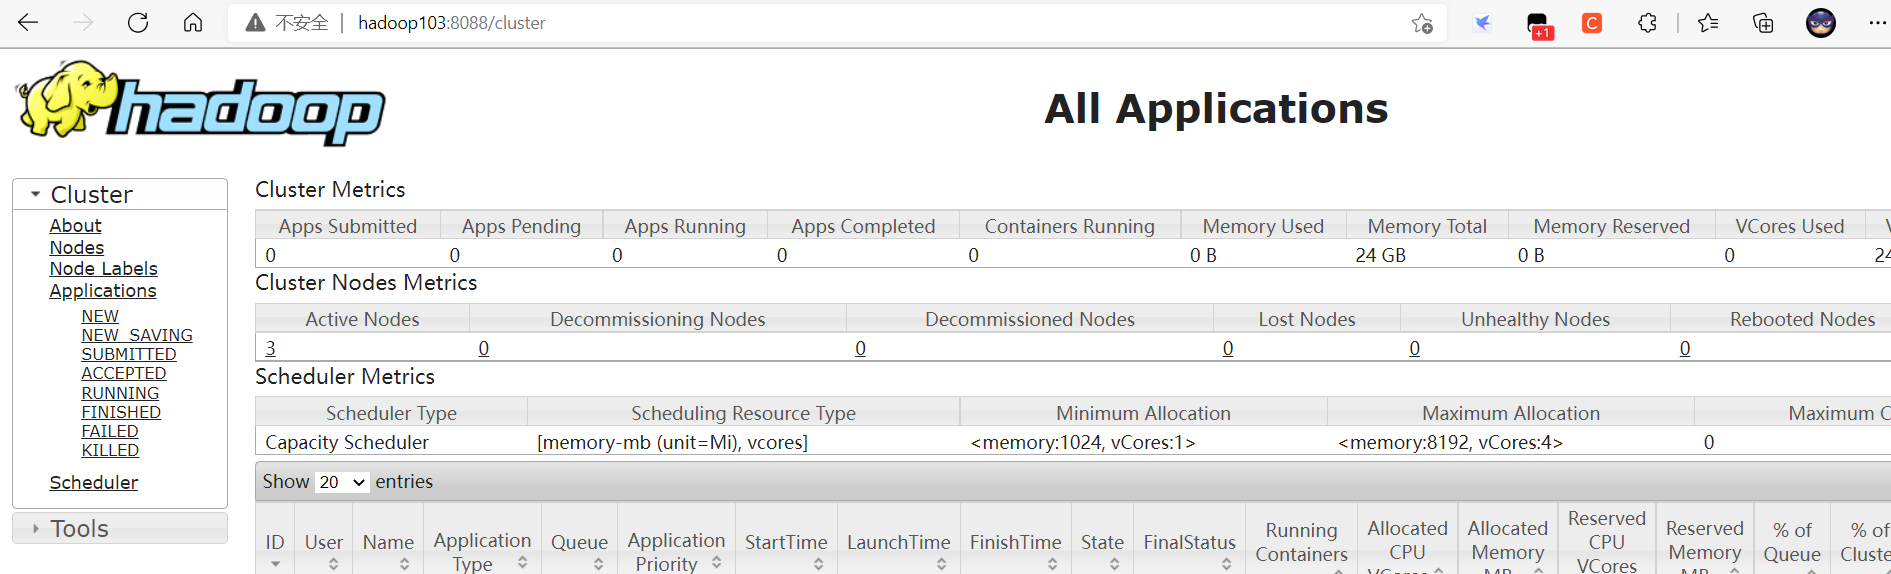Open the About cluster link
This screenshot has height=574, width=1891.
tap(76, 226)
